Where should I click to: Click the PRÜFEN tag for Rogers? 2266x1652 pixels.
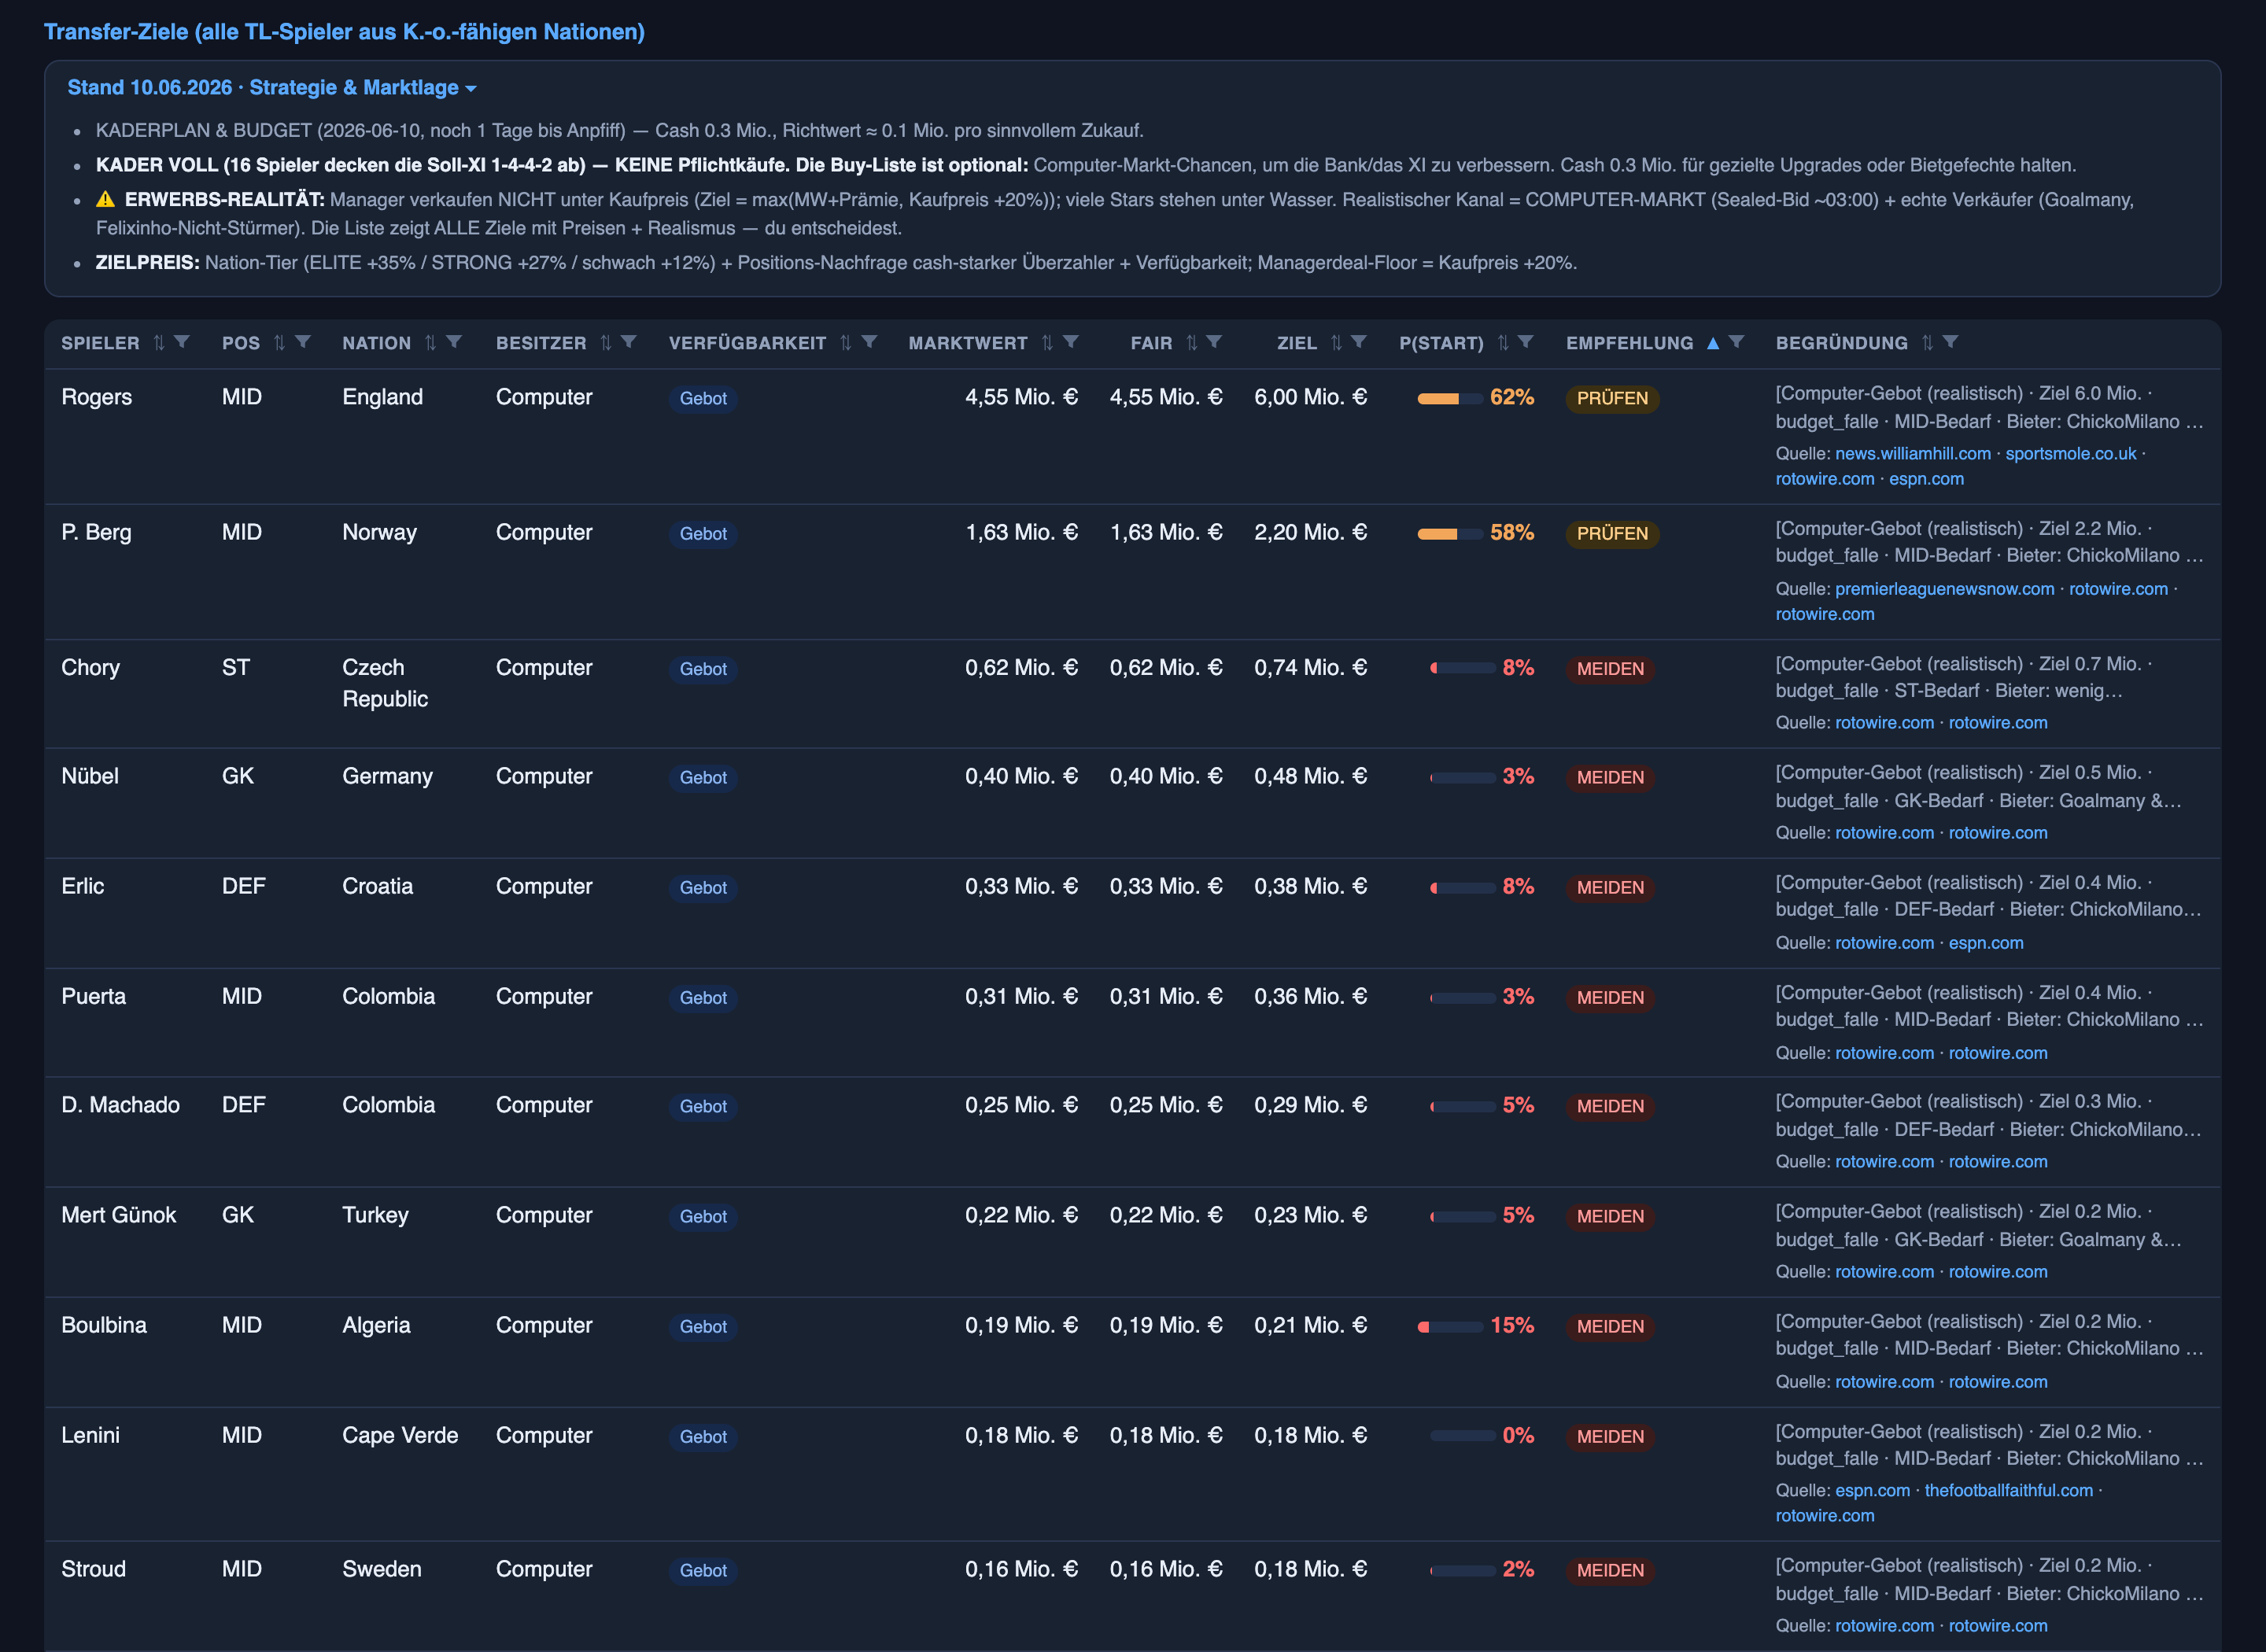tap(1612, 399)
